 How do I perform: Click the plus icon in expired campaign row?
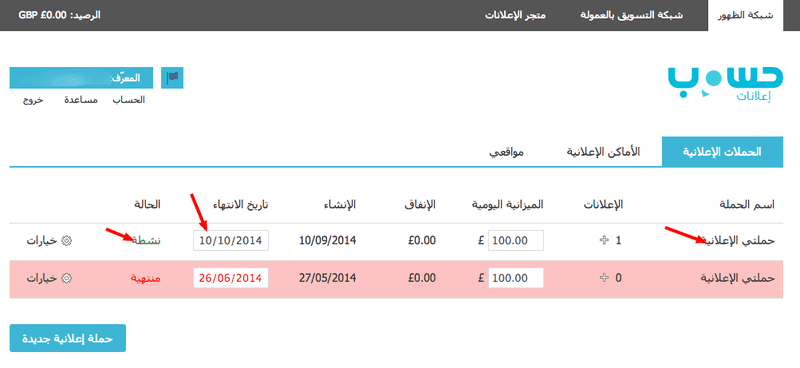coord(605,278)
